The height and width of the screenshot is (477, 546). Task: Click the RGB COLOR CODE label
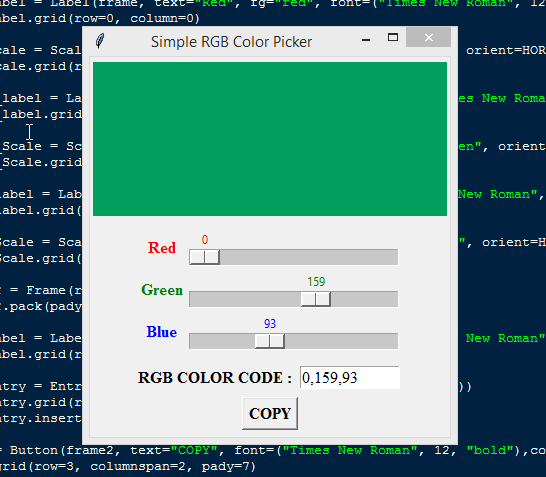(x=215, y=378)
